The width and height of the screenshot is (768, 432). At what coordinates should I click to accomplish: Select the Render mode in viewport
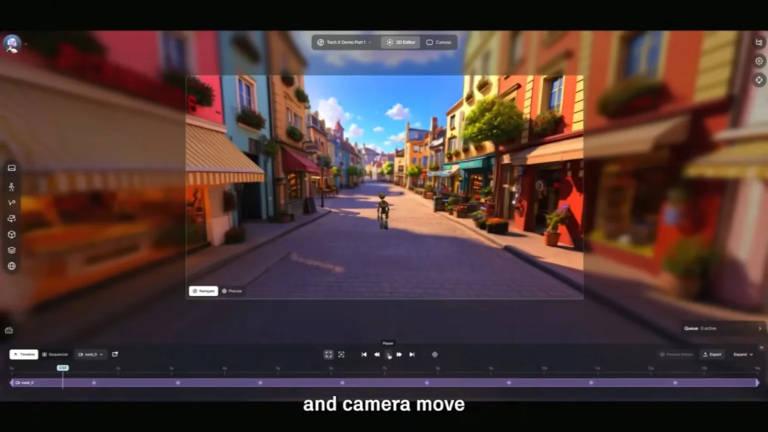[x=203, y=291]
